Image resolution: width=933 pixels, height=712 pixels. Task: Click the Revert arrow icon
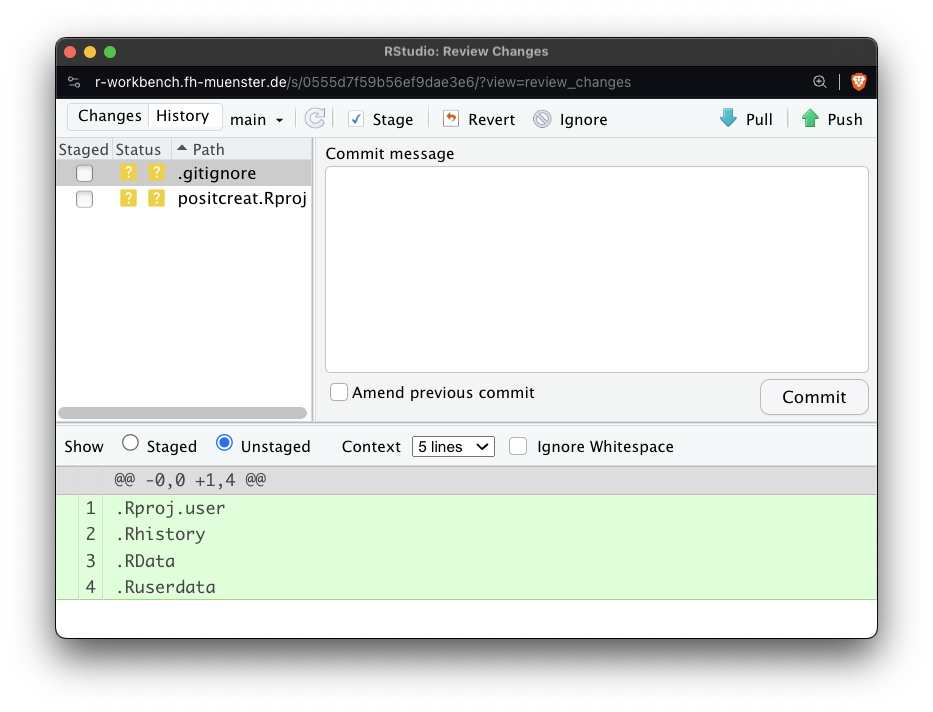pyautogui.click(x=451, y=119)
